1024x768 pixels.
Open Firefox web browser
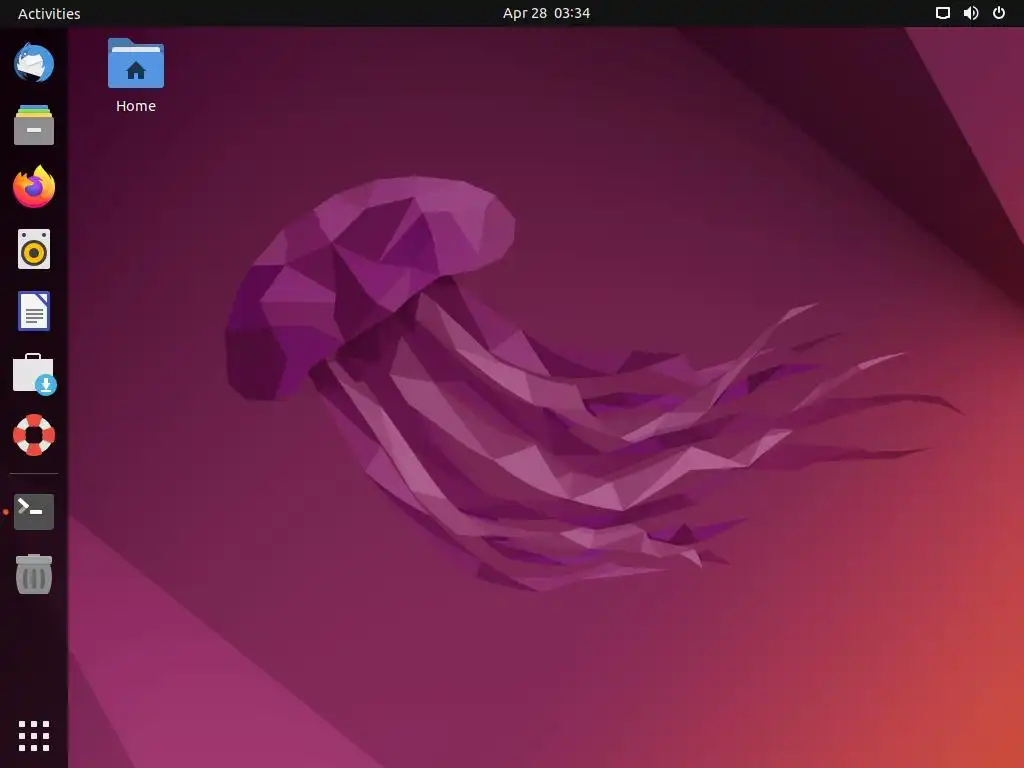point(34,187)
